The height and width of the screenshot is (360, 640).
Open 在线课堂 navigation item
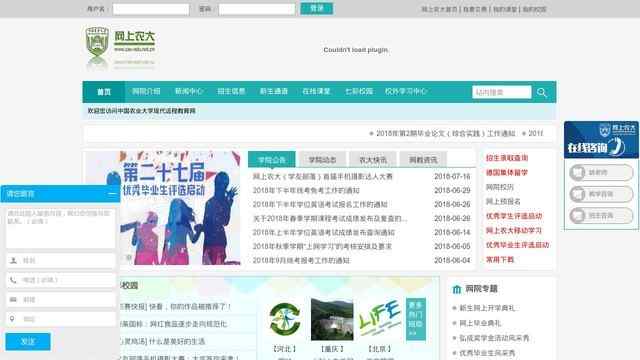[x=316, y=91]
